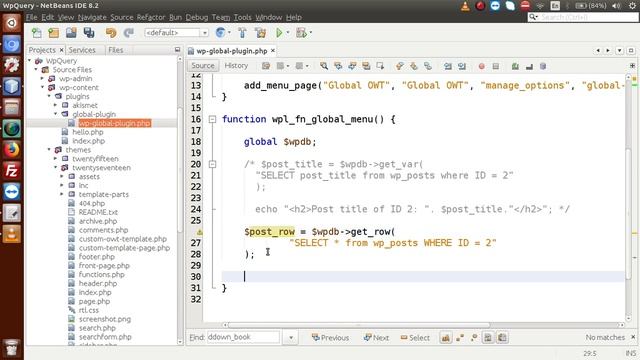The image size is (640, 360).
Task: Toggle Highlight Results in the Find bar
Action: pos(488,338)
